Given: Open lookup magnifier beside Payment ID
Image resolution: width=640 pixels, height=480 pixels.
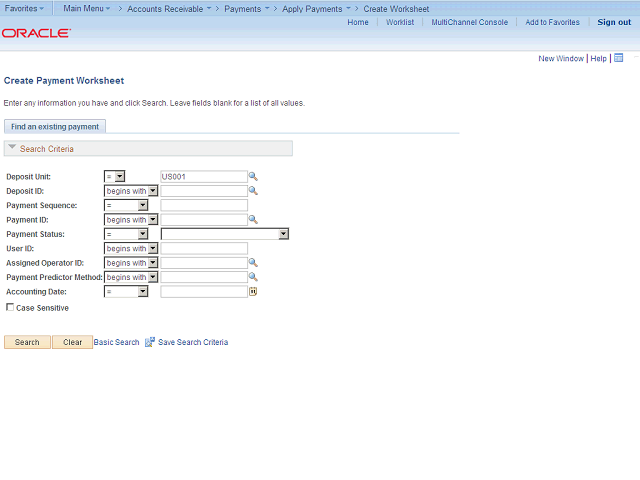Looking at the screenshot, I should [x=253, y=220].
